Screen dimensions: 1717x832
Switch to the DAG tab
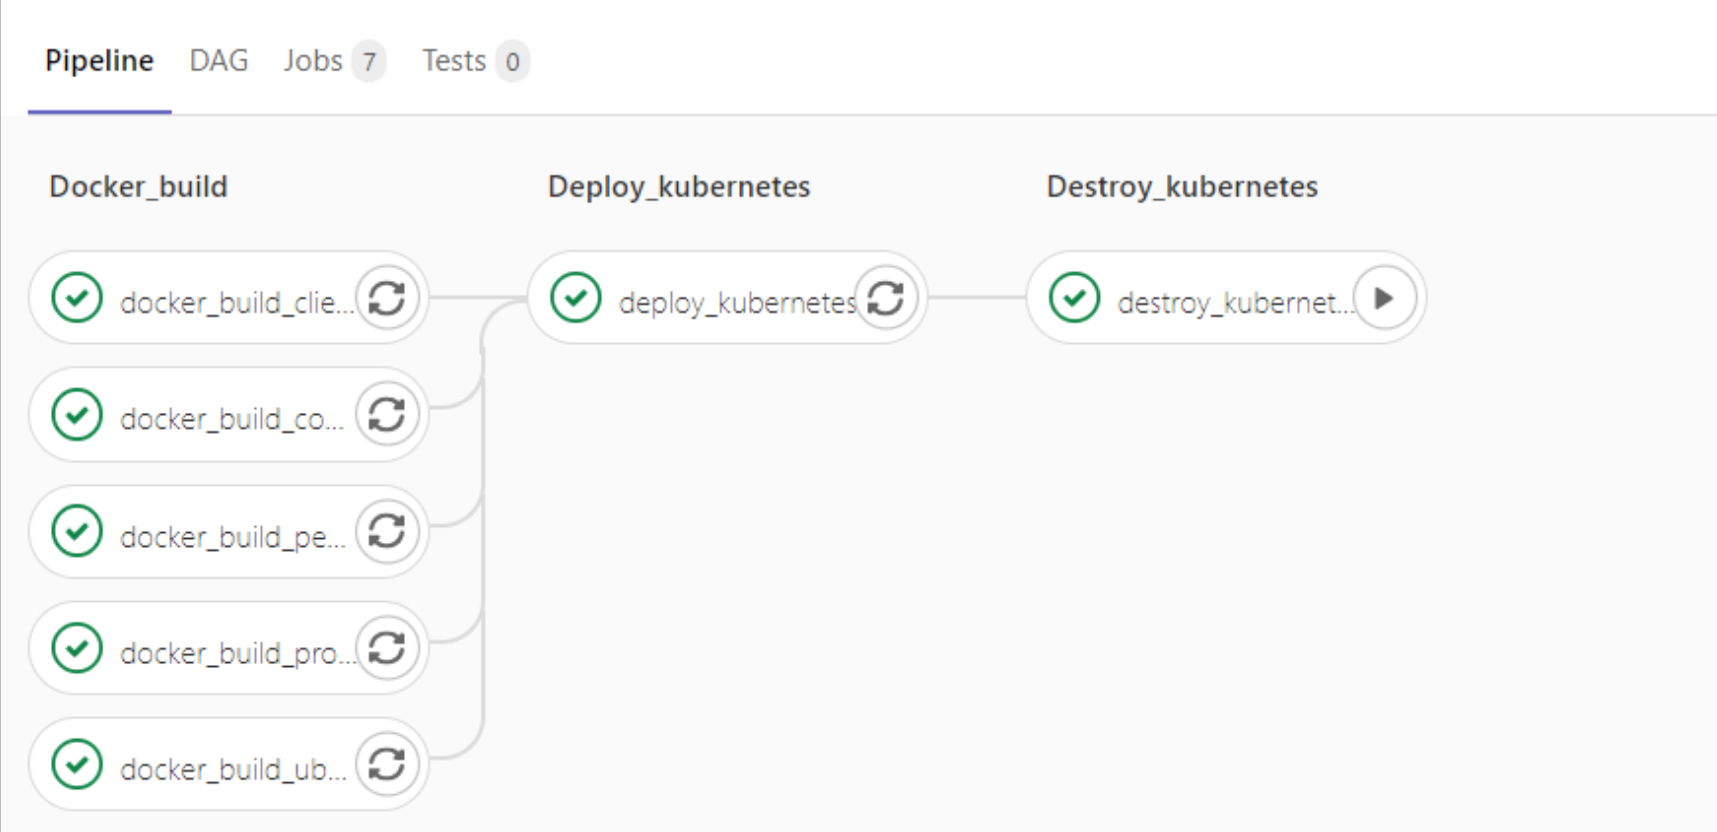(x=217, y=61)
